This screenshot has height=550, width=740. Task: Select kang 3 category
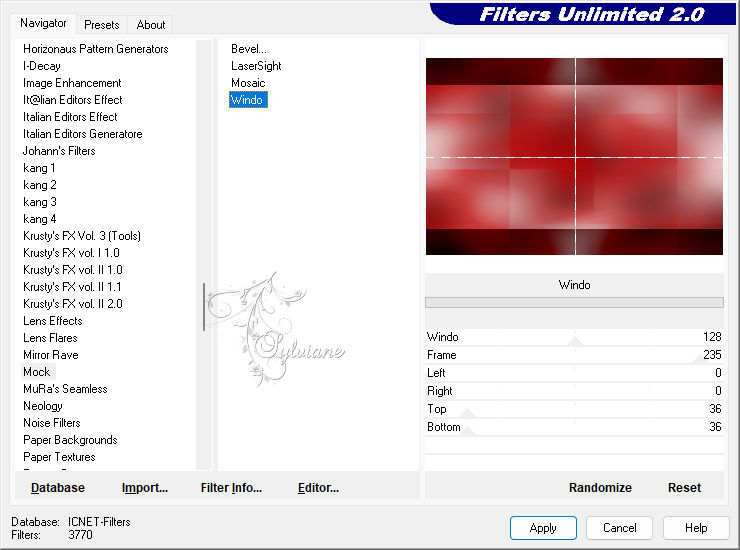[x=40, y=202]
